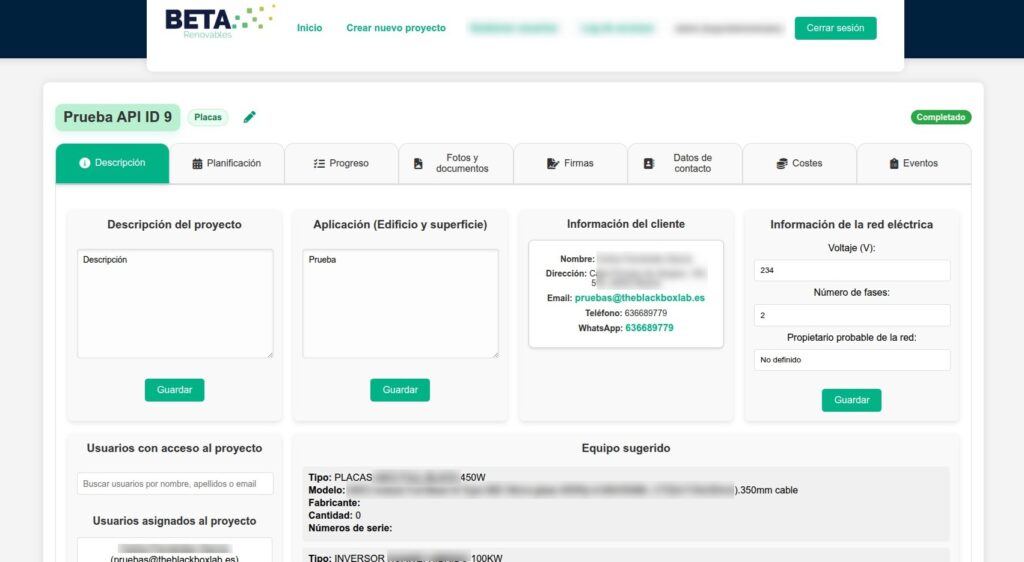Click the Información del cliente heading
The height and width of the screenshot is (562, 1024).
click(626, 224)
